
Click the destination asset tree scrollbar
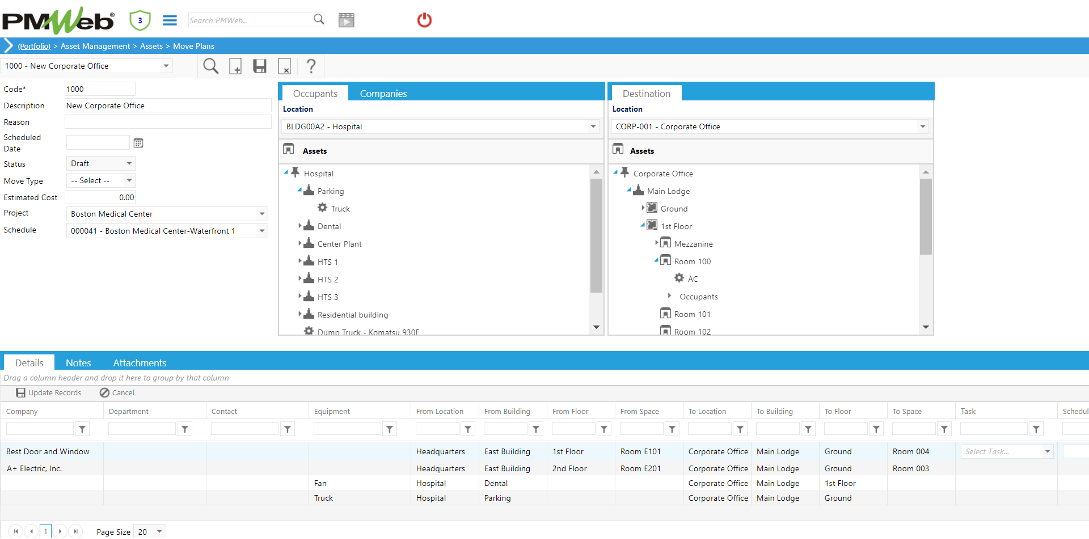point(926,217)
